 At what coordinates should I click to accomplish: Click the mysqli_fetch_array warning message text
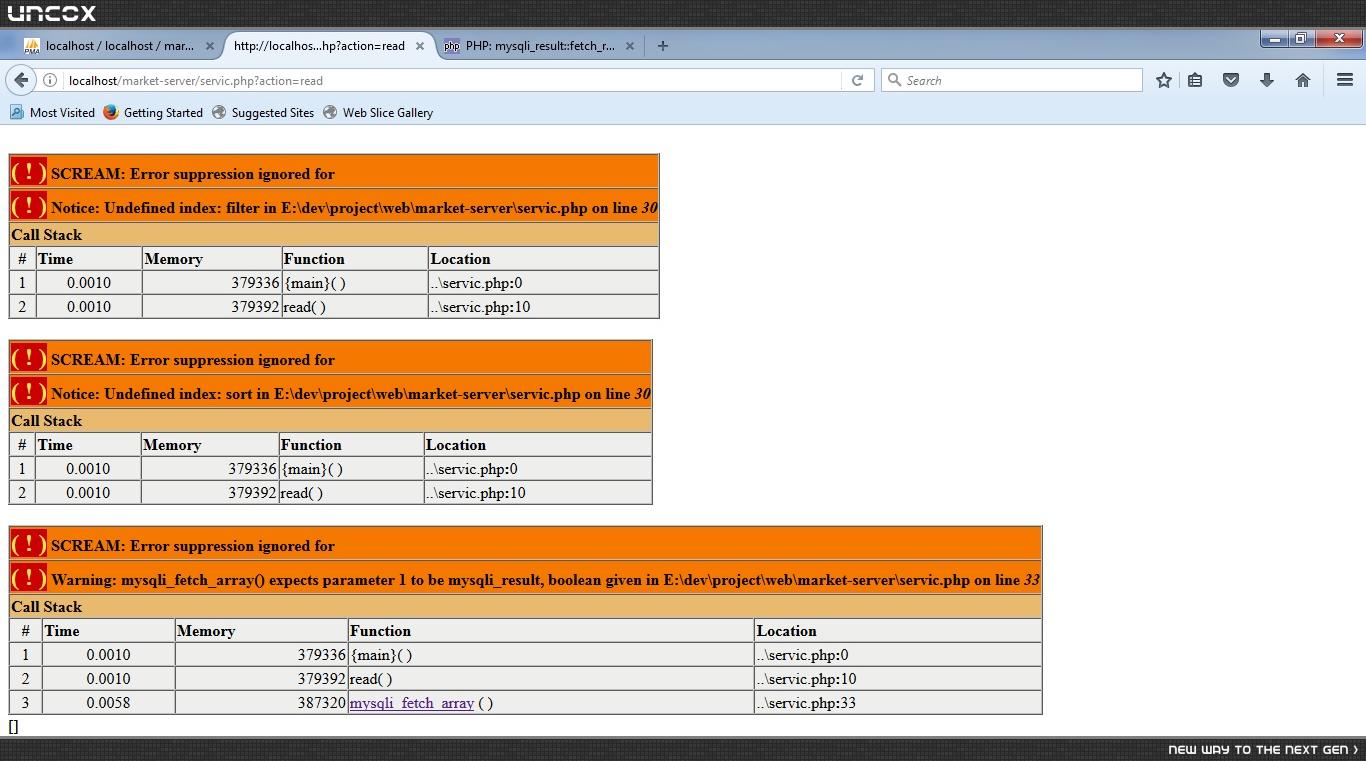pyautogui.click(x=546, y=580)
